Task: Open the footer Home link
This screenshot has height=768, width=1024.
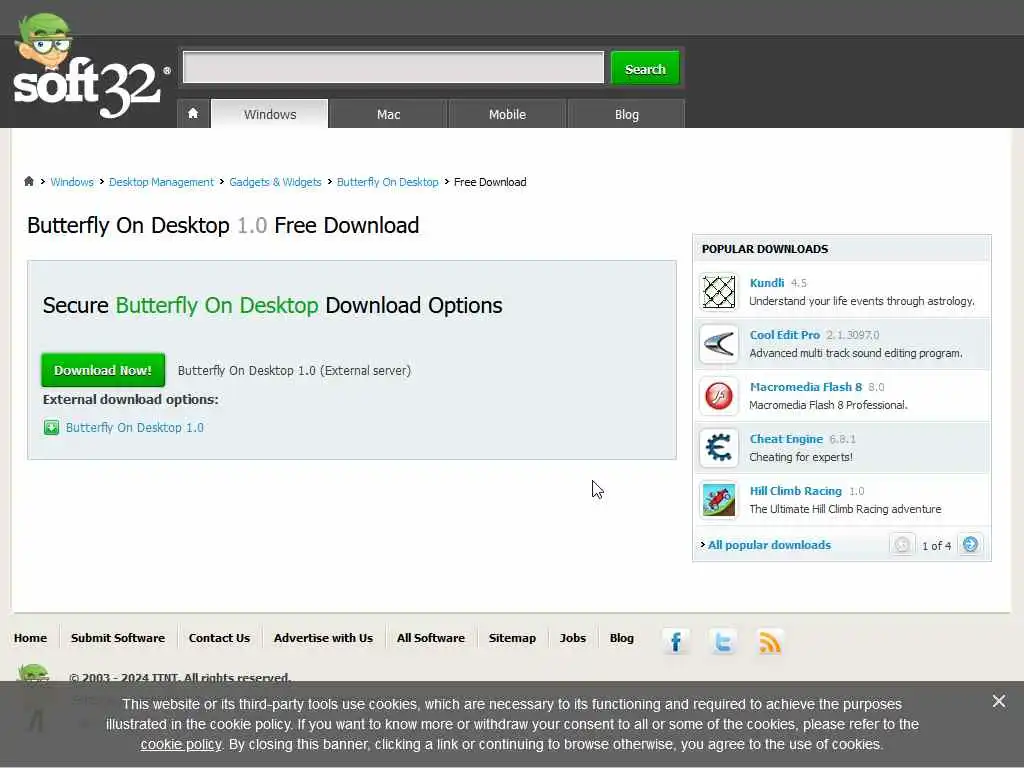Action: pos(30,638)
